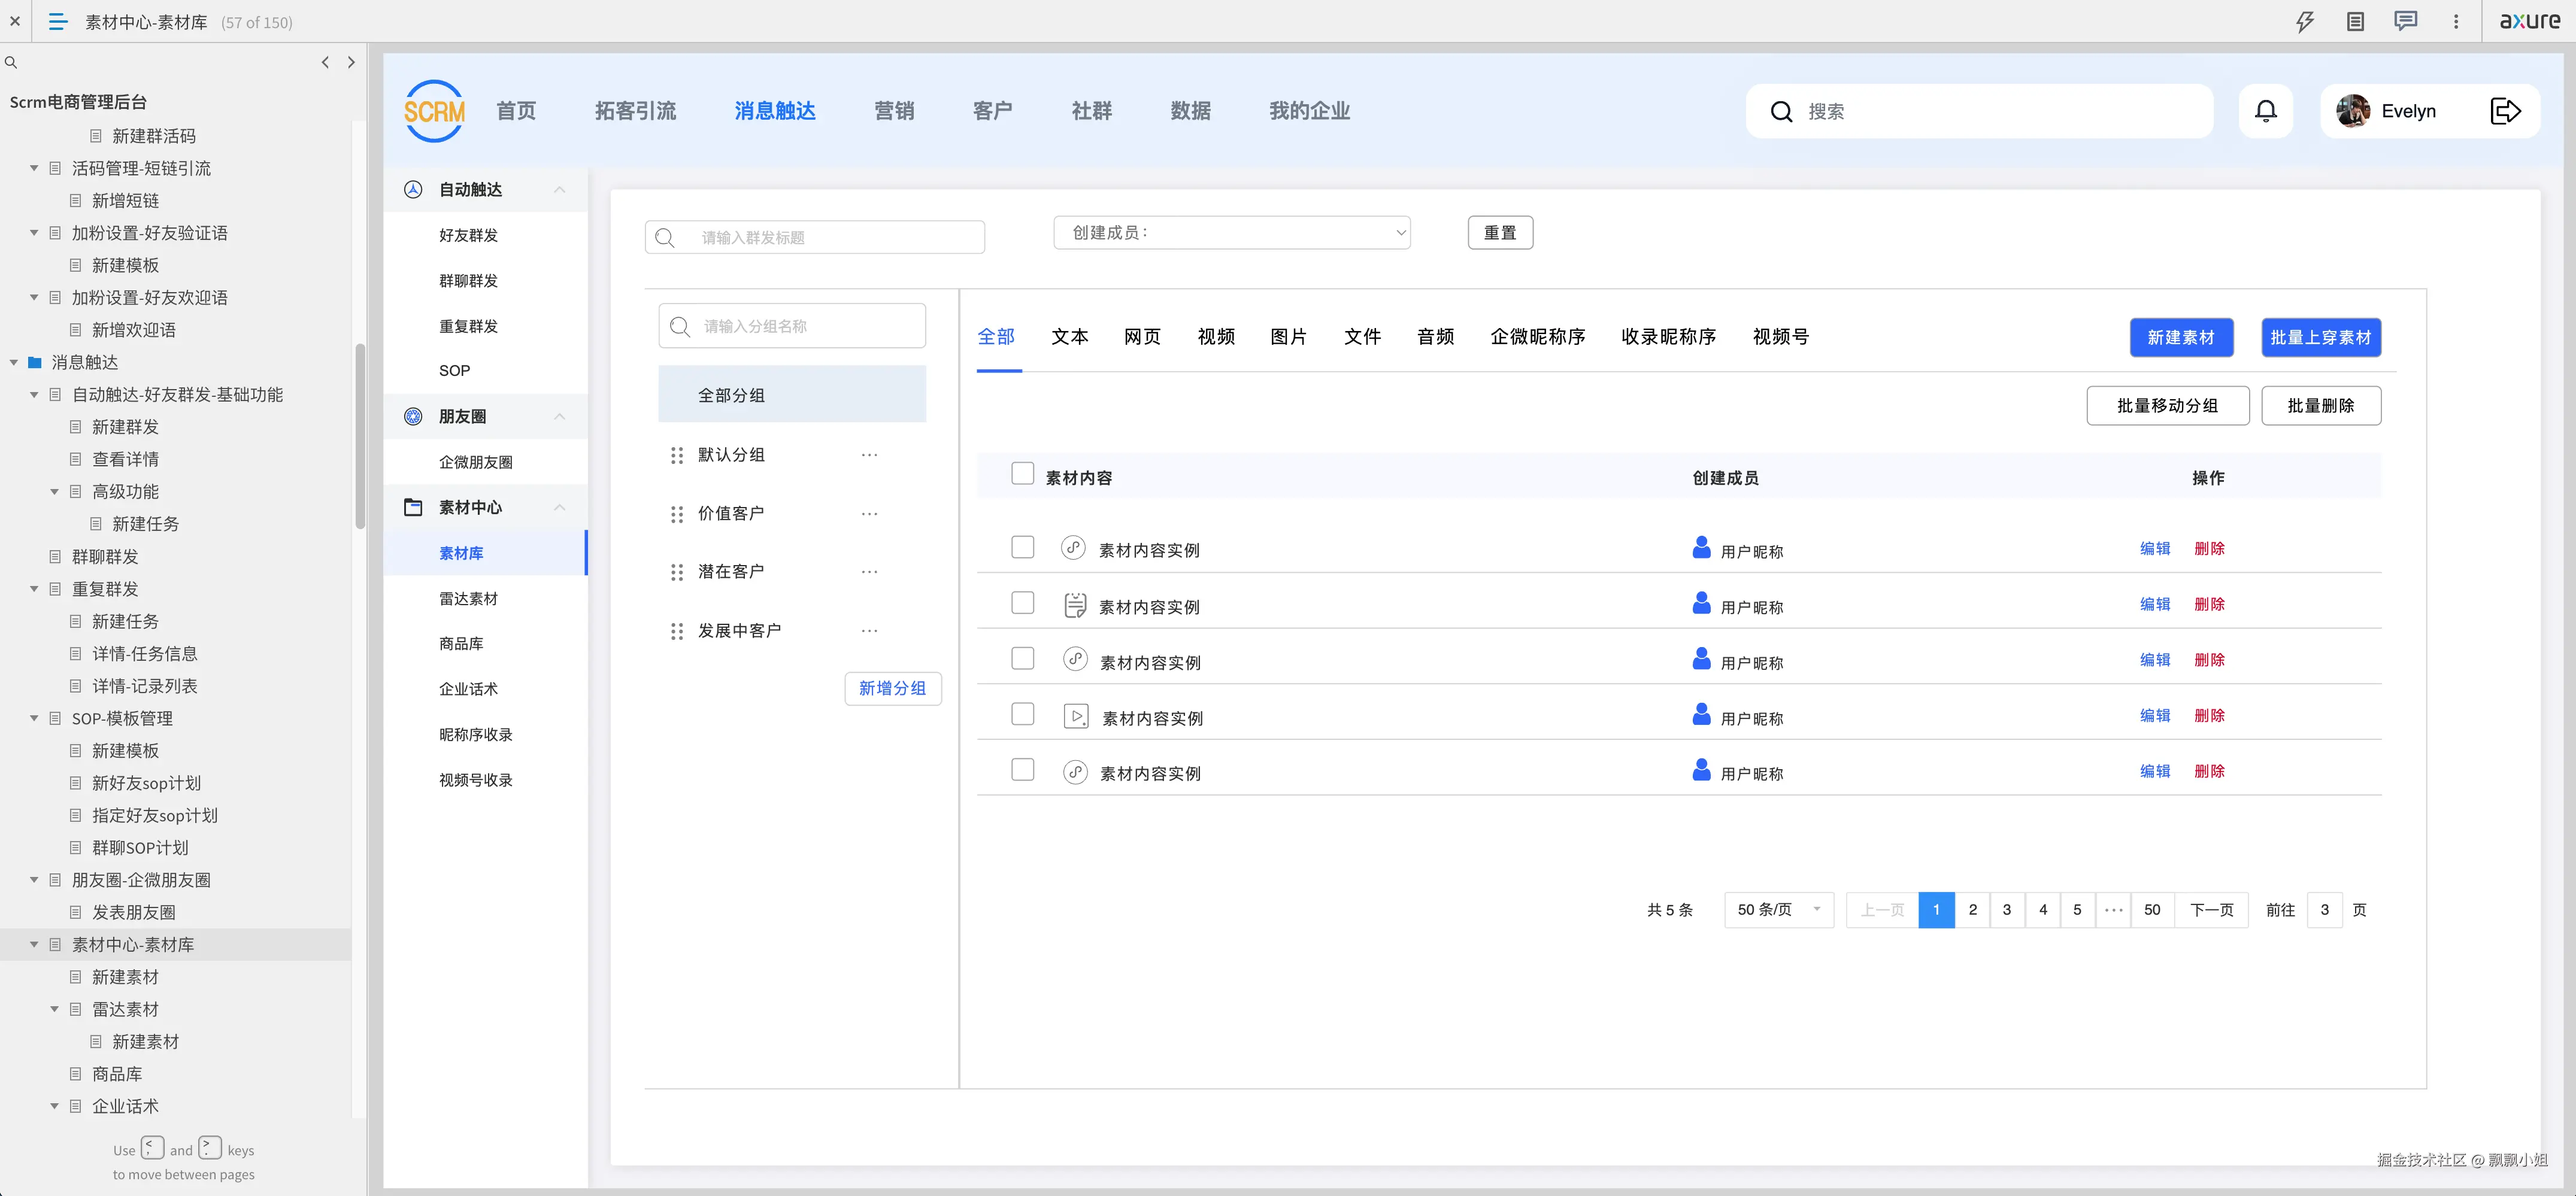The height and width of the screenshot is (1196, 2576).
Task: Click 编辑 on the second material row
Action: tap(2155, 604)
